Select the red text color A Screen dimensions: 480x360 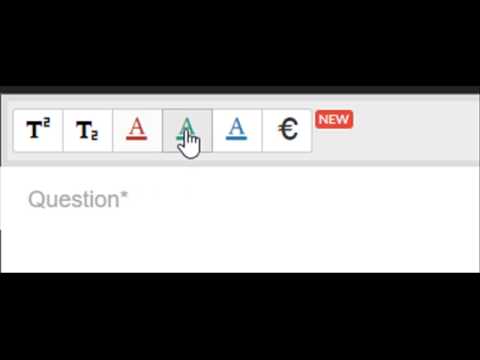137,130
